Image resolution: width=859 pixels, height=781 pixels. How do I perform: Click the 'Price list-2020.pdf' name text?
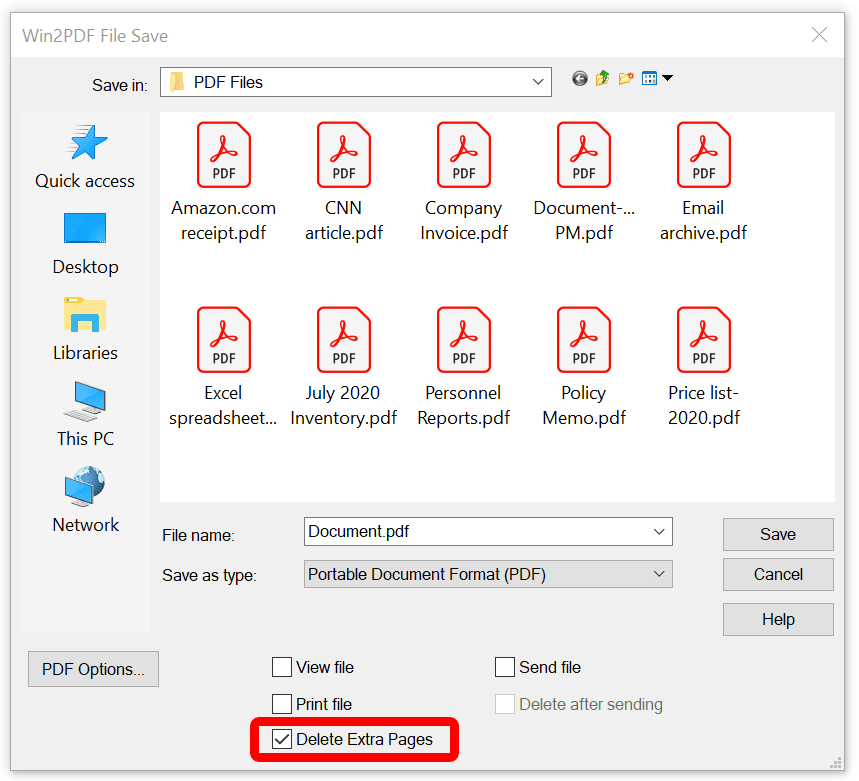[703, 405]
